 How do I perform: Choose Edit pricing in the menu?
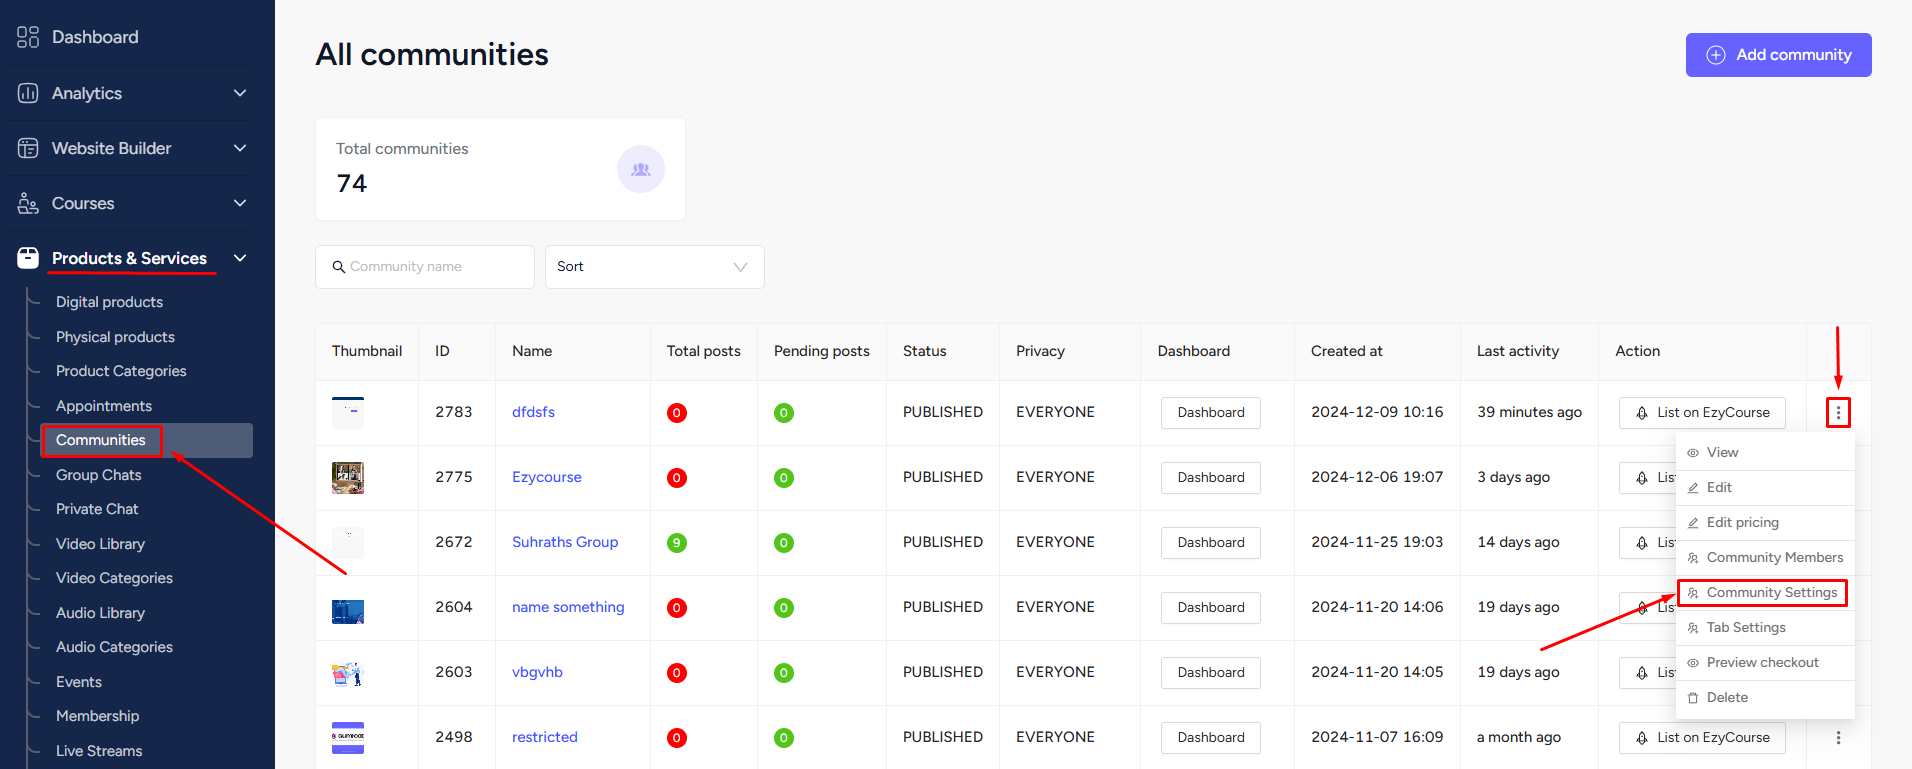click(1765, 522)
